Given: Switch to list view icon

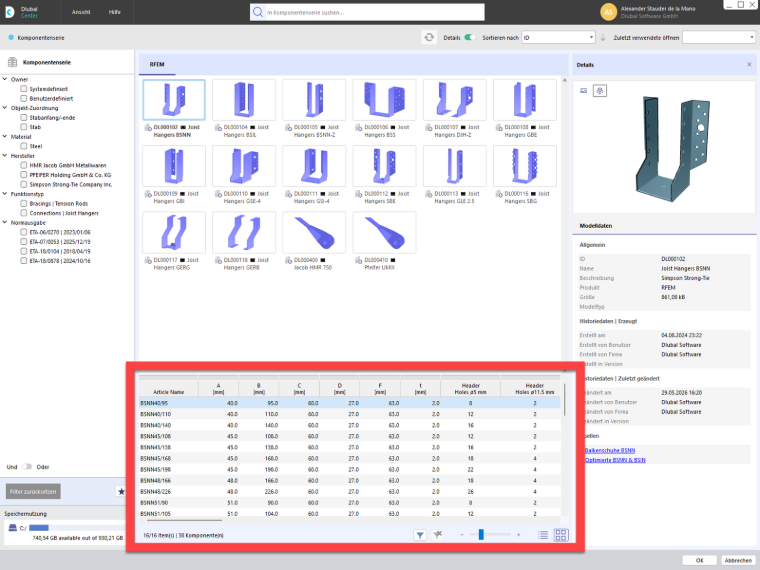Looking at the screenshot, I should pyautogui.click(x=543, y=535).
